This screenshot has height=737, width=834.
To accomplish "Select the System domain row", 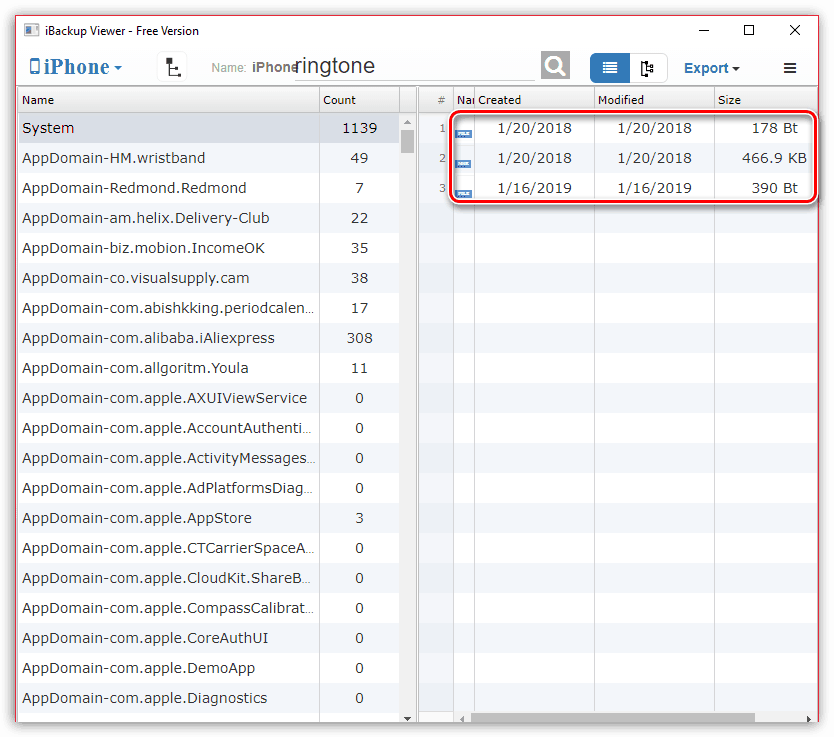I will pyautogui.click(x=208, y=128).
